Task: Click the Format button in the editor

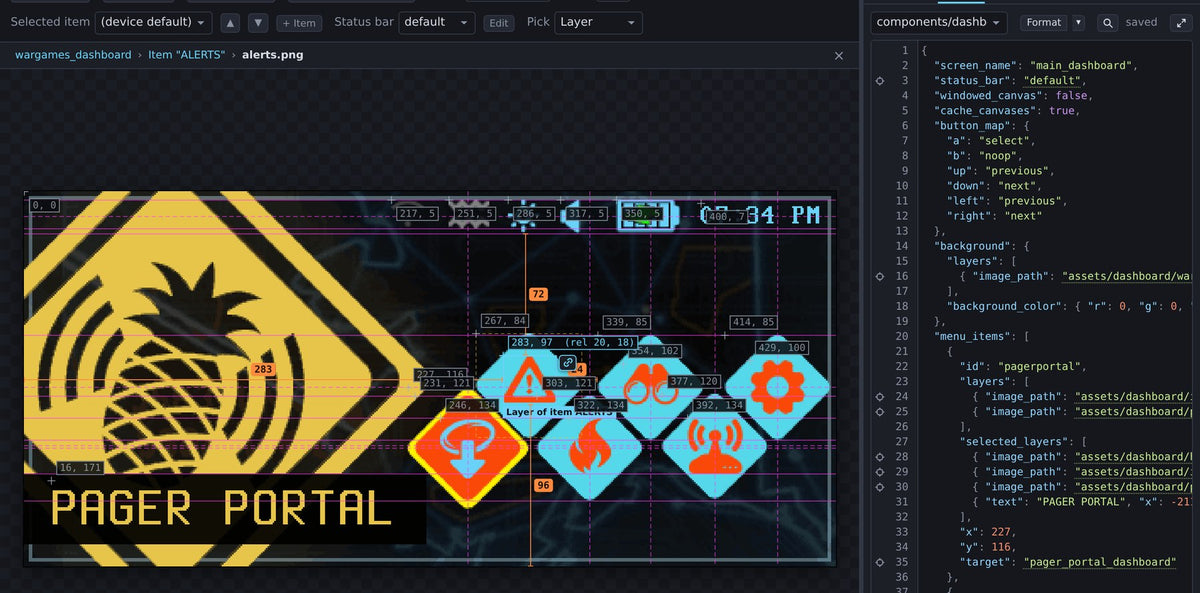Action: pyautogui.click(x=1044, y=22)
